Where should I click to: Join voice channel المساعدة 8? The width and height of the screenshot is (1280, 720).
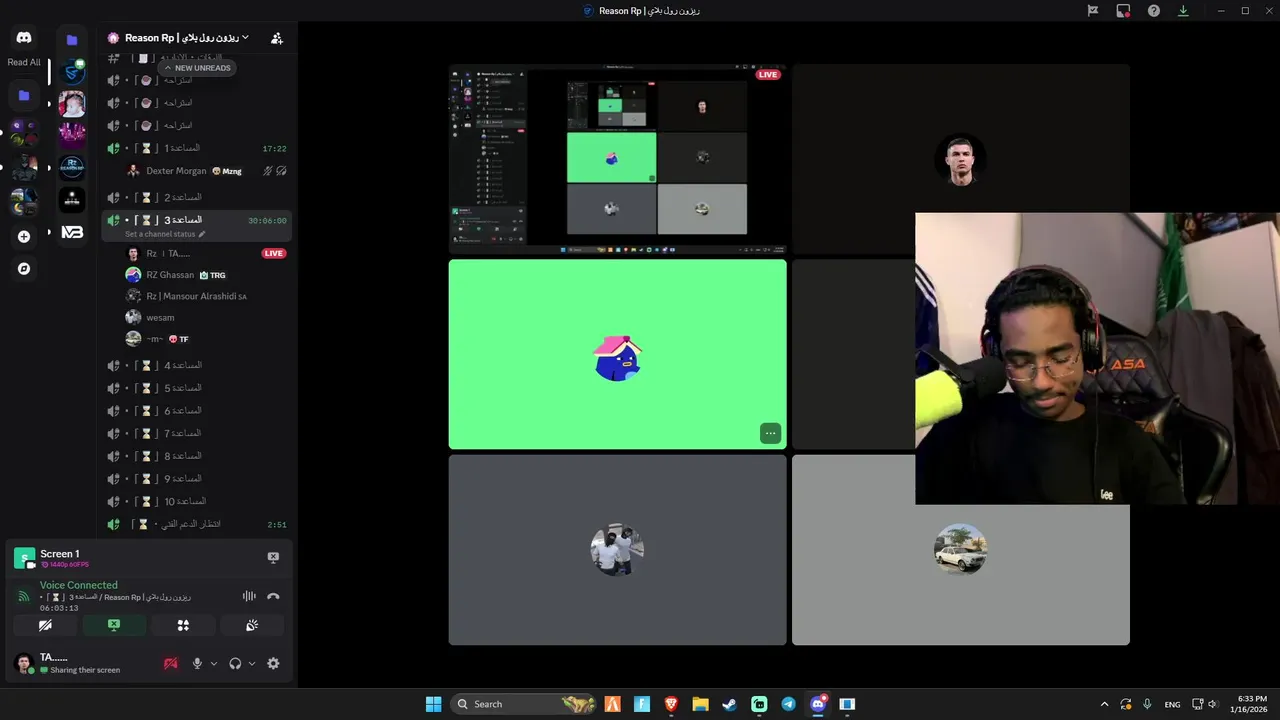197,456
